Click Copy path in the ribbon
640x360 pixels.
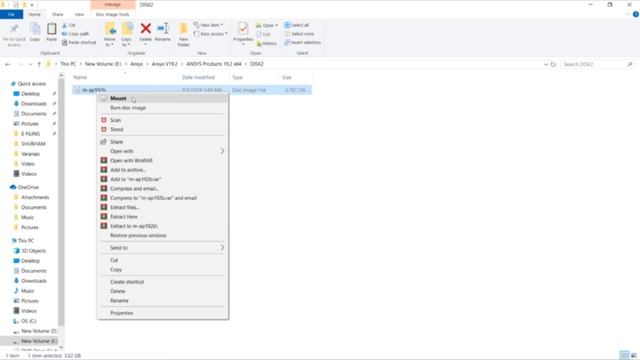tap(76, 34)
